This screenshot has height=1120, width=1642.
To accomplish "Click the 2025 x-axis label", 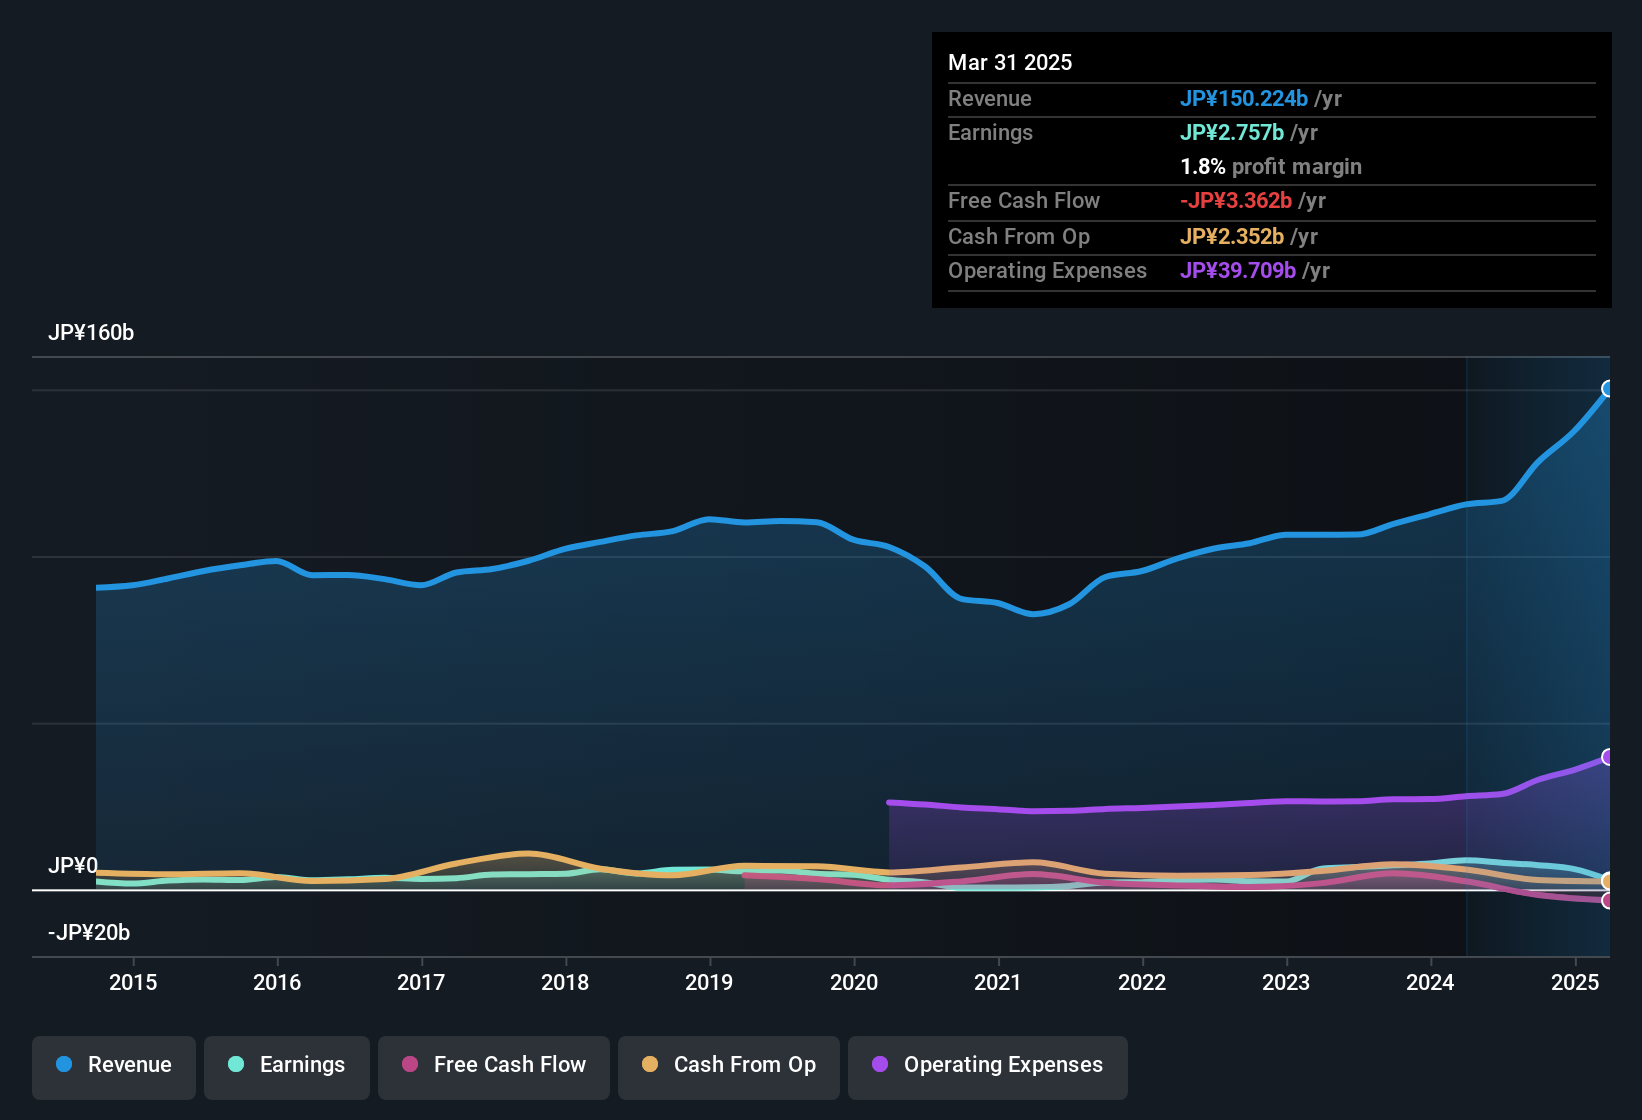I will [1575, 982].
